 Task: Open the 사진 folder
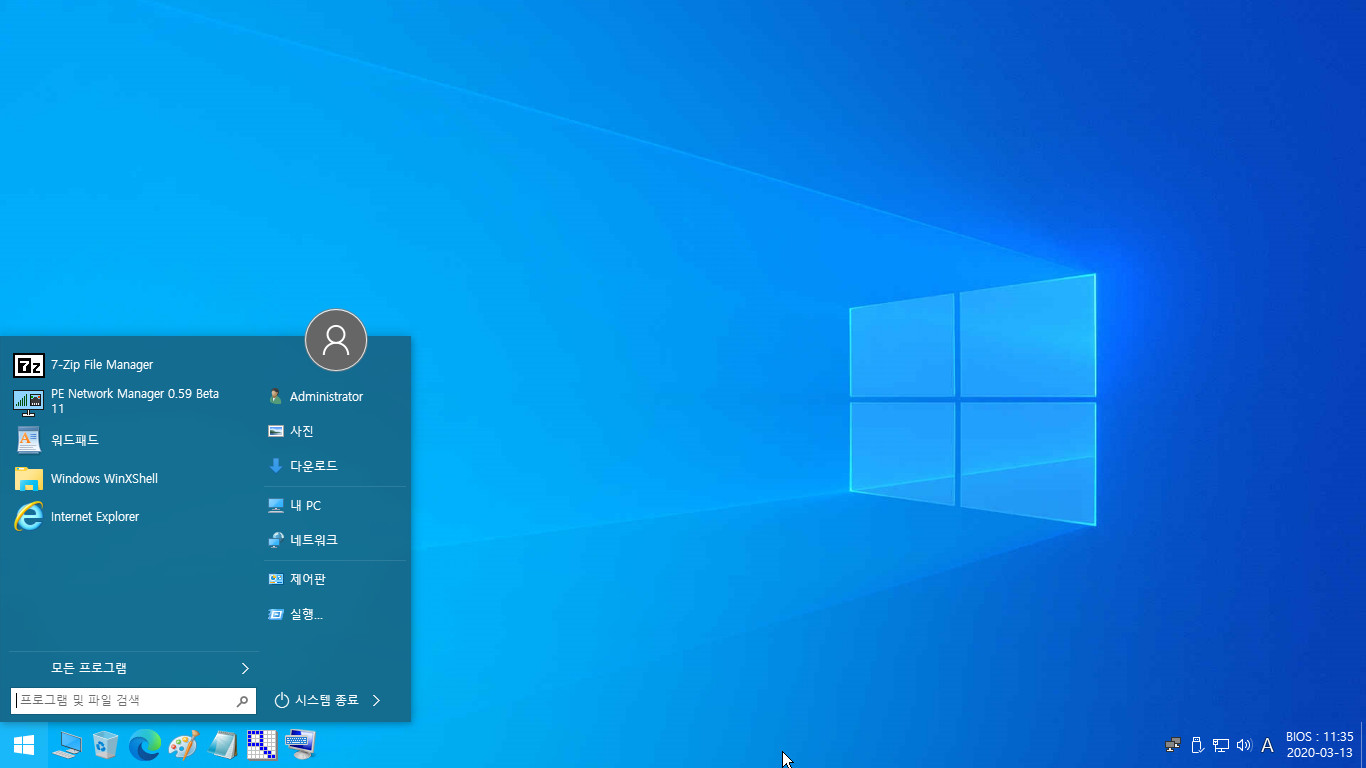coord(335,431)
